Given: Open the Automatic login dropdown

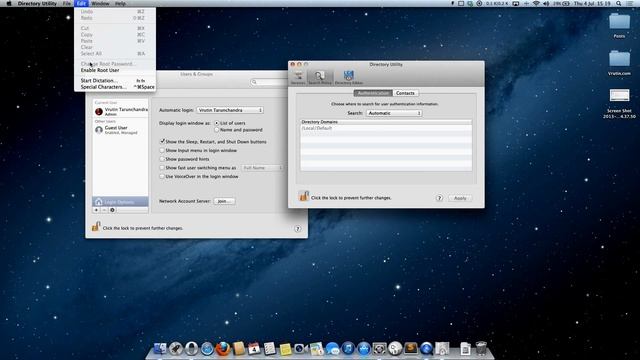Looking at the screenshot, I should (x=230, y=110).
